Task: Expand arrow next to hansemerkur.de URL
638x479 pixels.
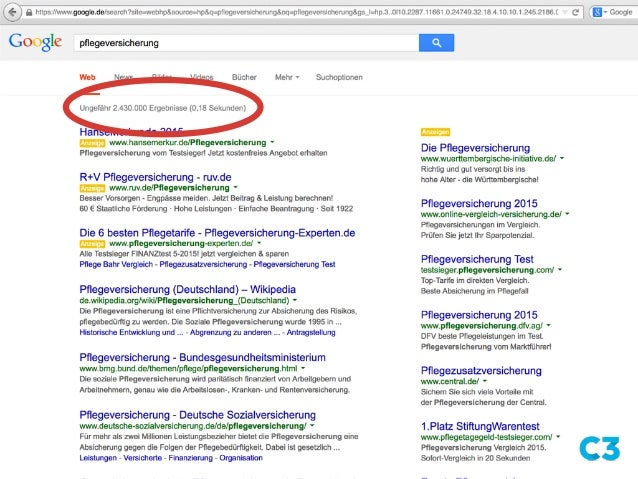Action: coord(272,142)
